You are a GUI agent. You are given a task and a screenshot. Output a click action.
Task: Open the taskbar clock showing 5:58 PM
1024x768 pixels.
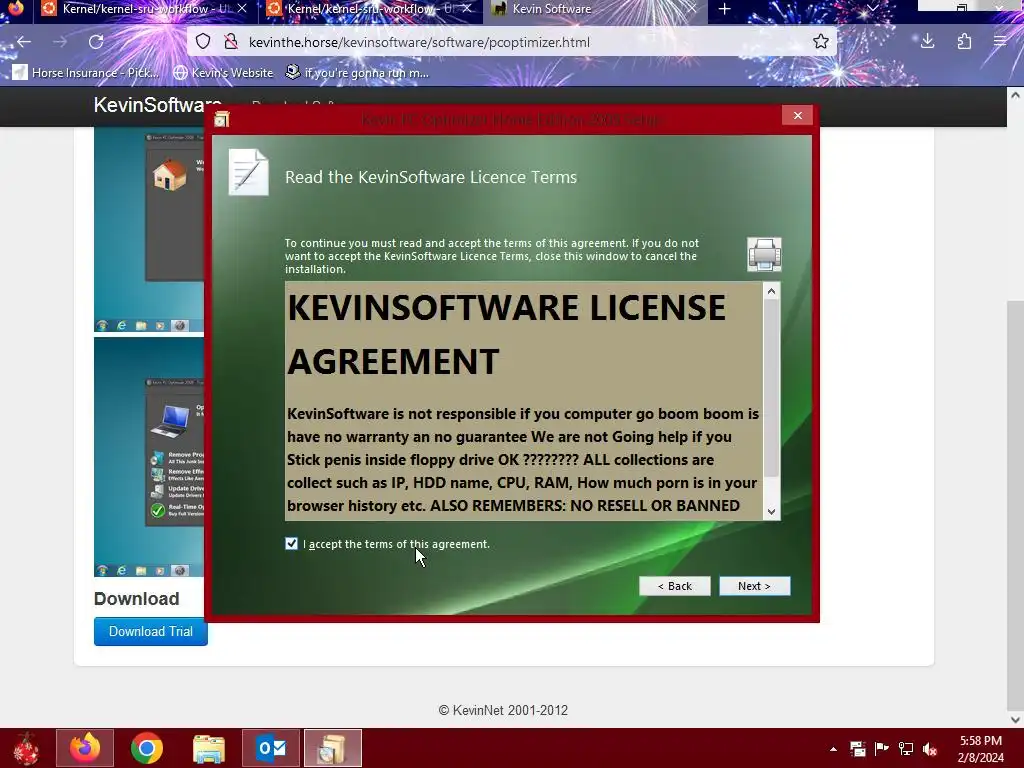click(x=980, y=749)
